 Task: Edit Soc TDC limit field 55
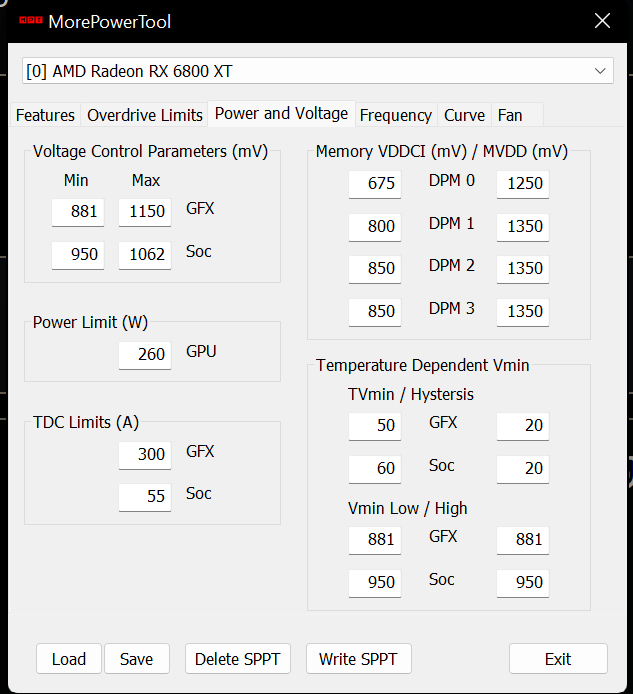pos(145,497)
